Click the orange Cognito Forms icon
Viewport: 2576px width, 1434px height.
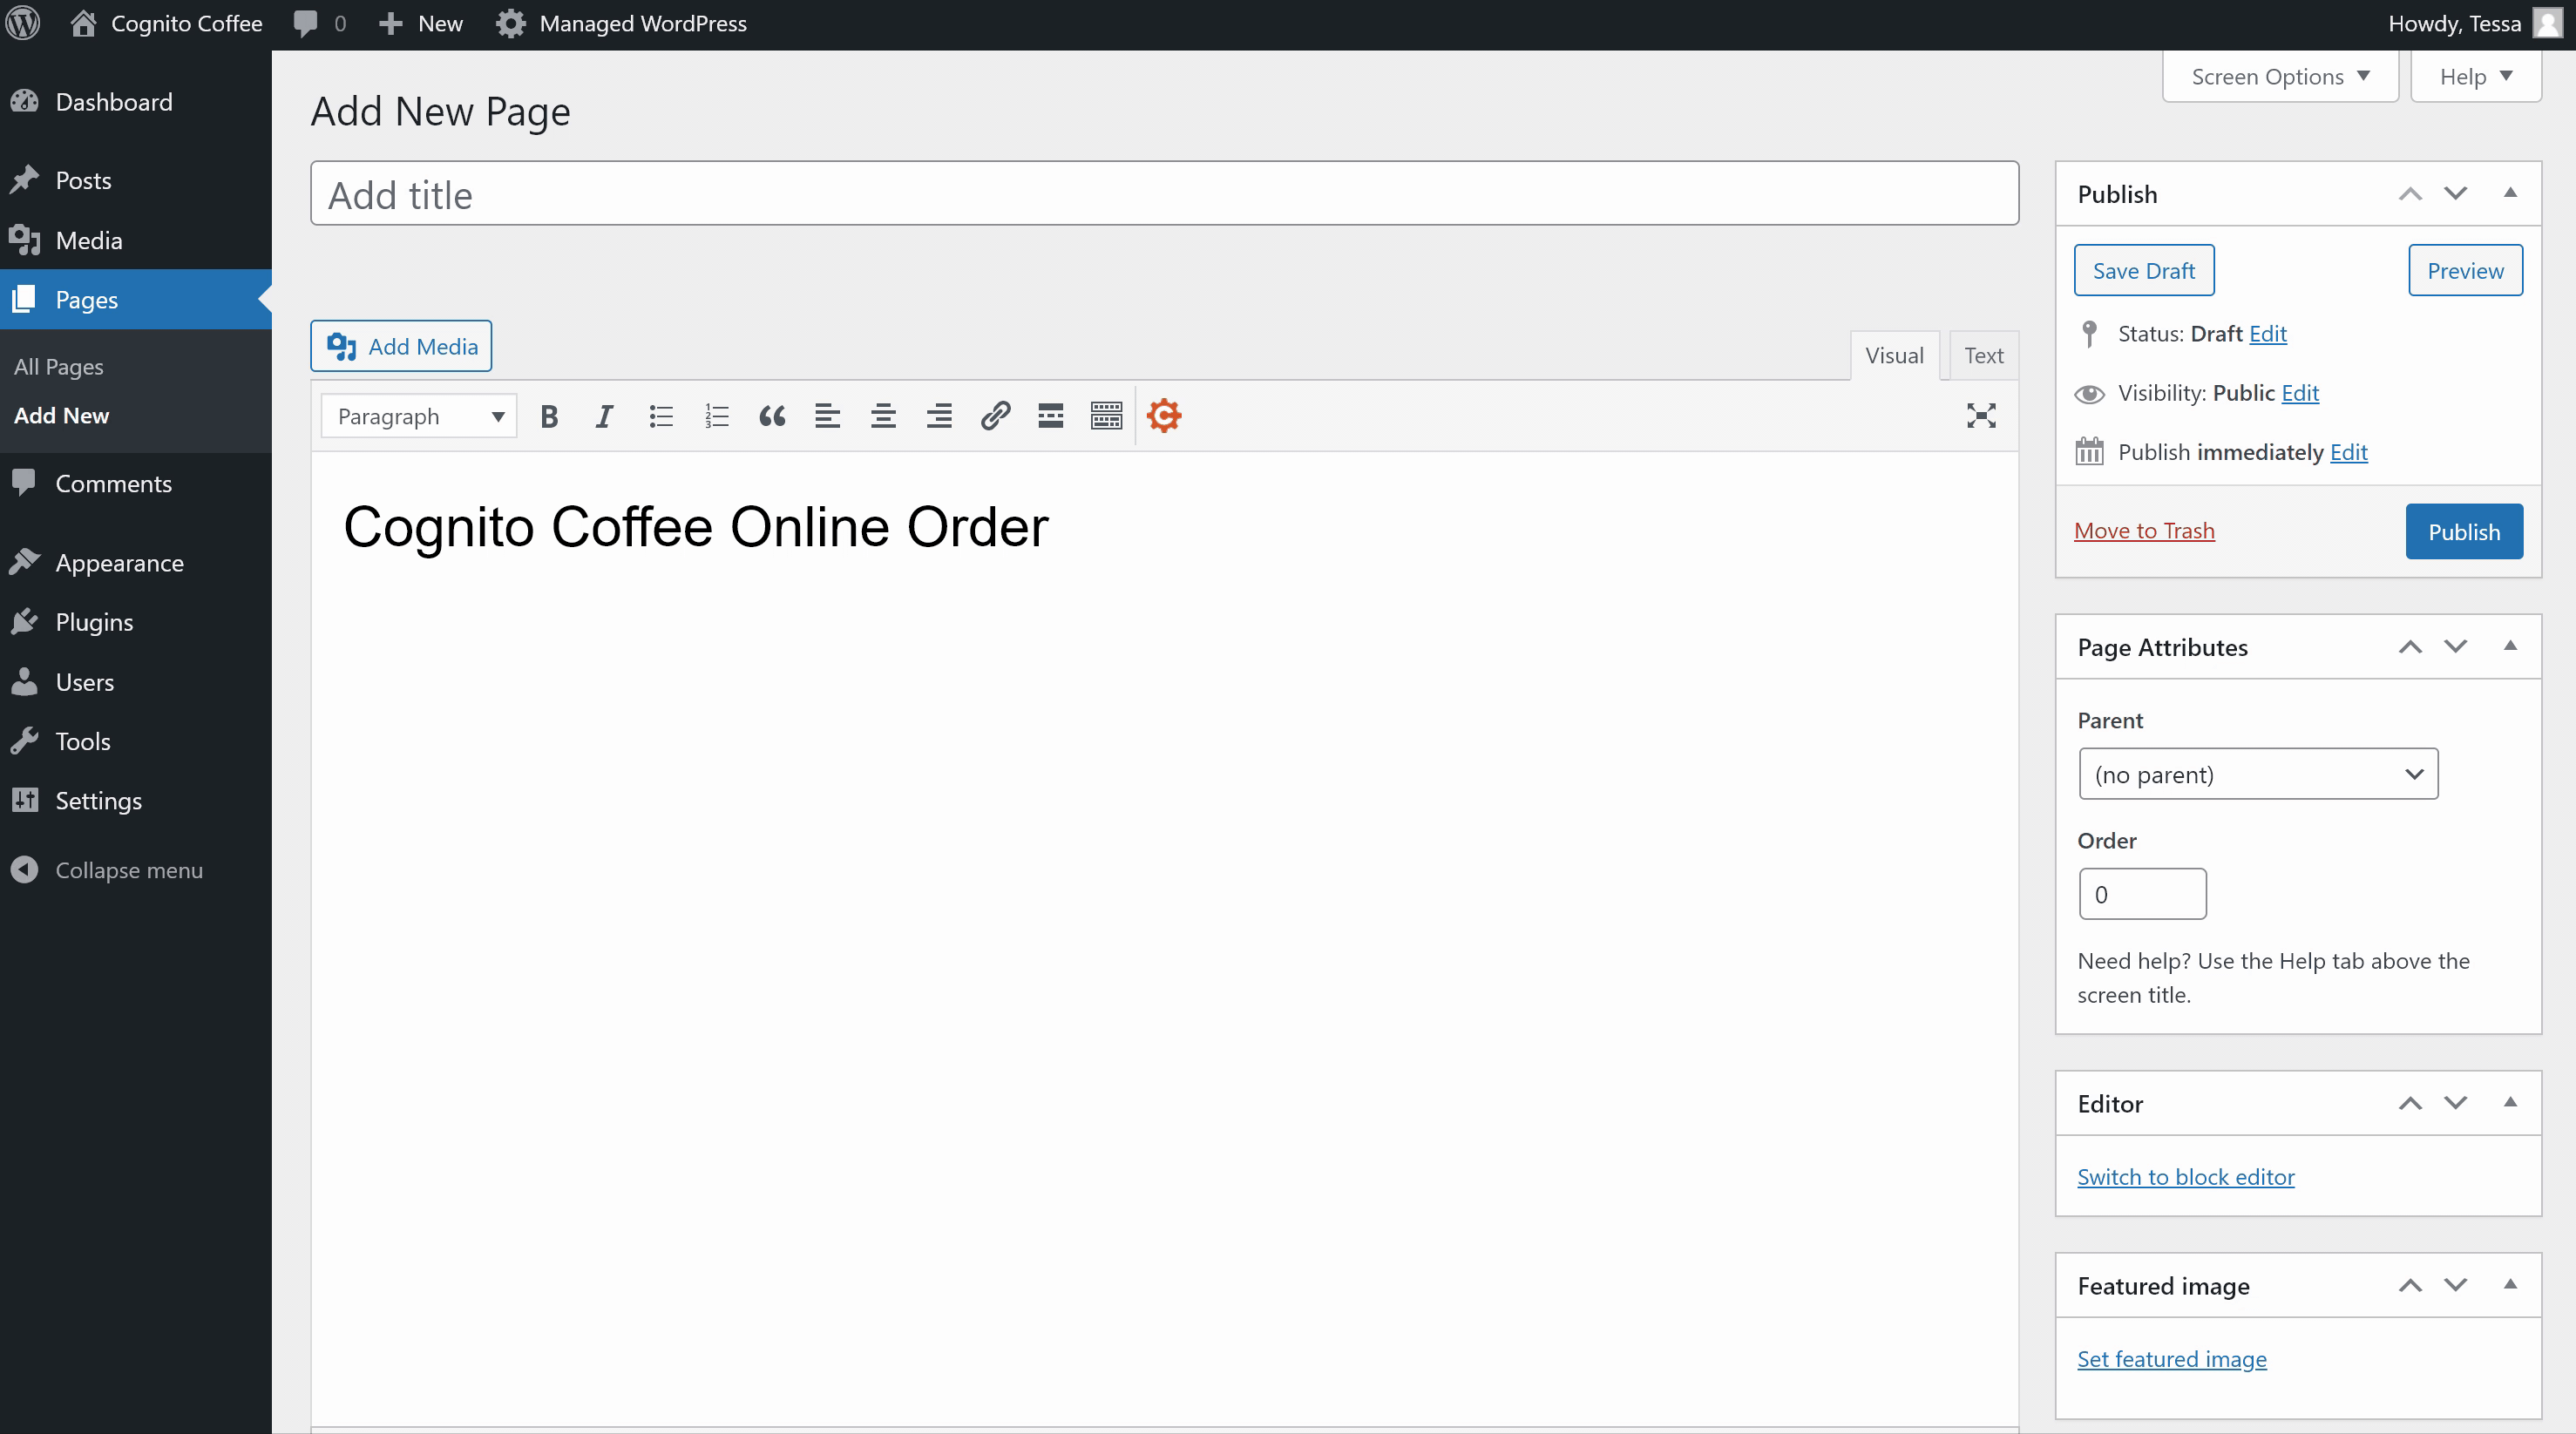[x=1164, y=416]
